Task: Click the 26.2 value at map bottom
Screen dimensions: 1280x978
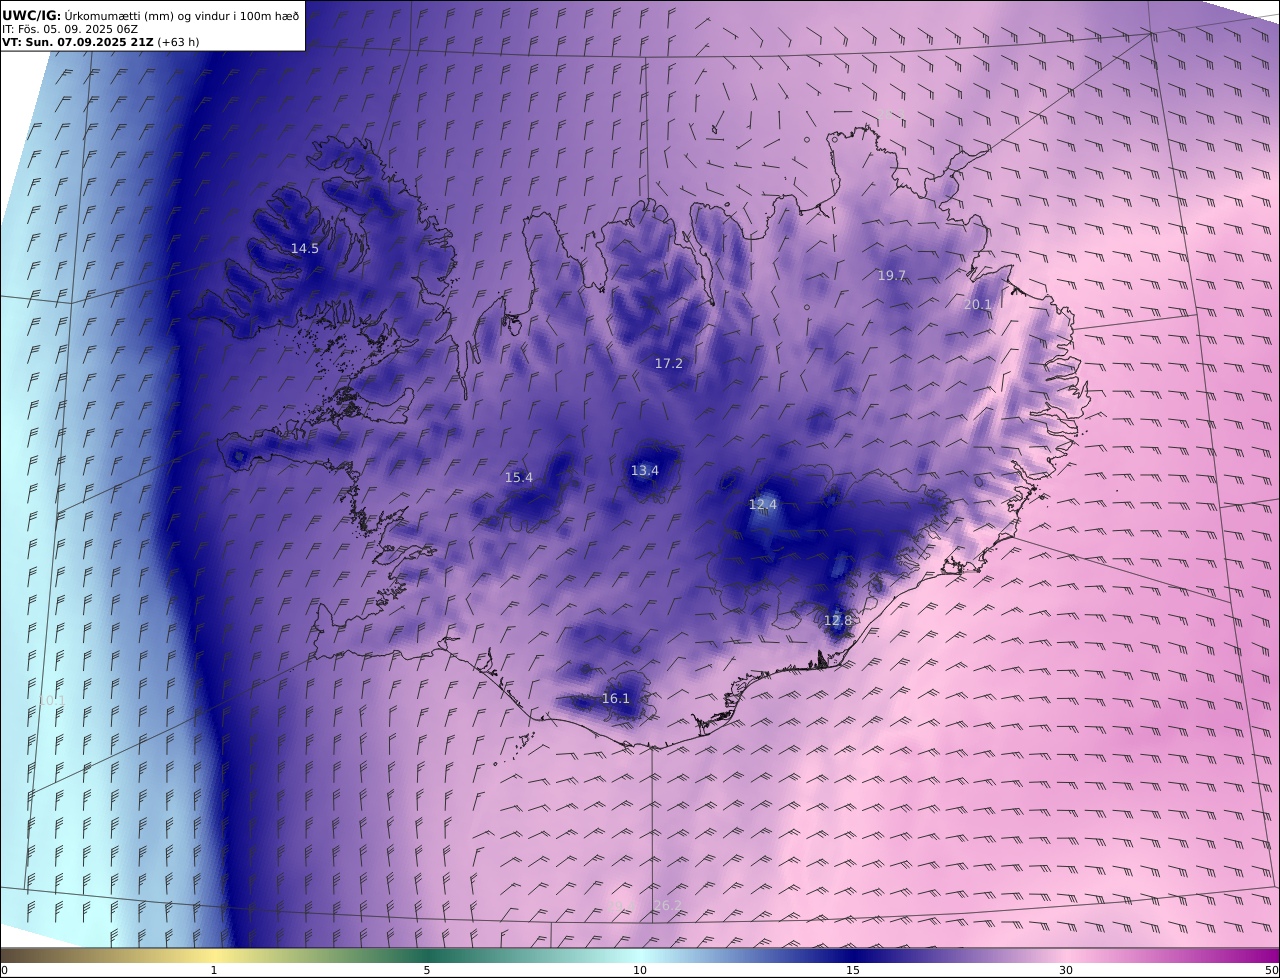Action: 667,906
